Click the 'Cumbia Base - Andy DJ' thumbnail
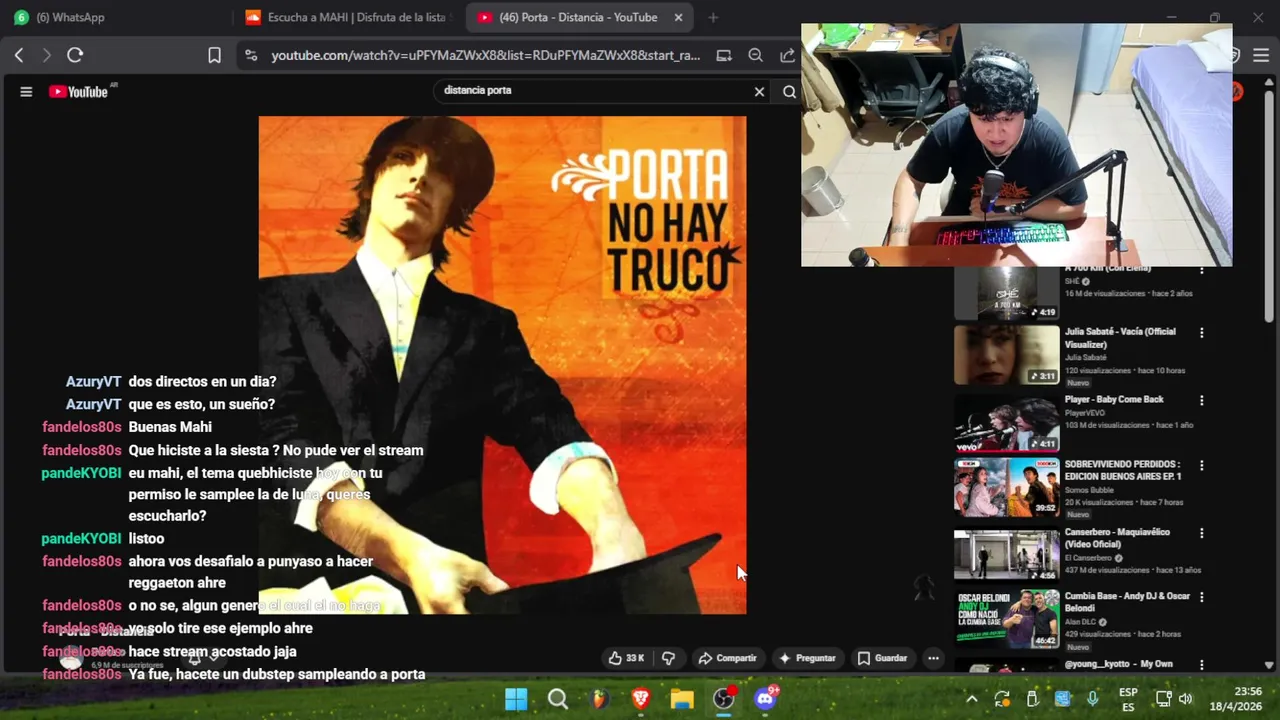Image resolution: width=1280 pixels, height=720 pixels. (x=1006, y=619)
